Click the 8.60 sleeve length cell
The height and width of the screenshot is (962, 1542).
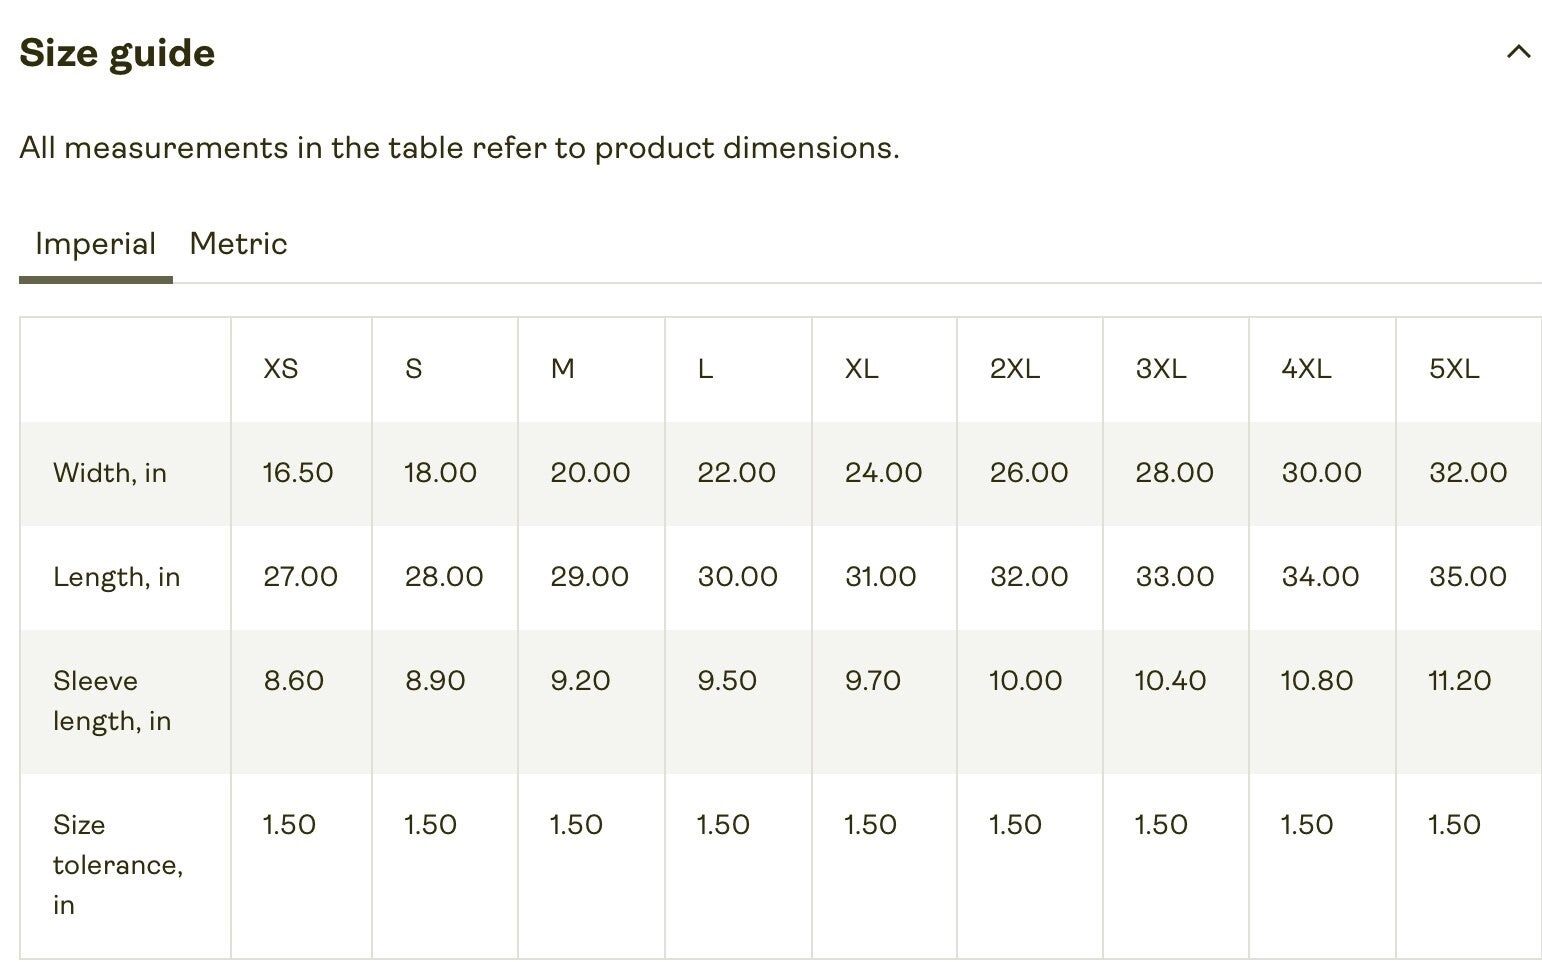click(294, 681)
